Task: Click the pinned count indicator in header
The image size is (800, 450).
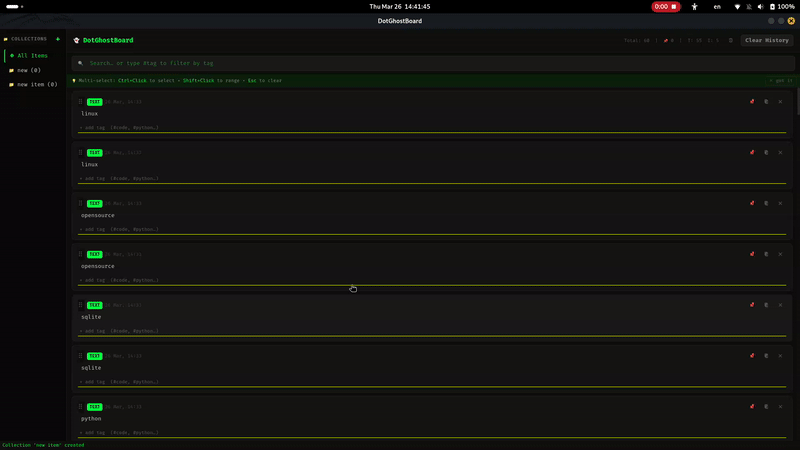Action: [x=668, y=40]
